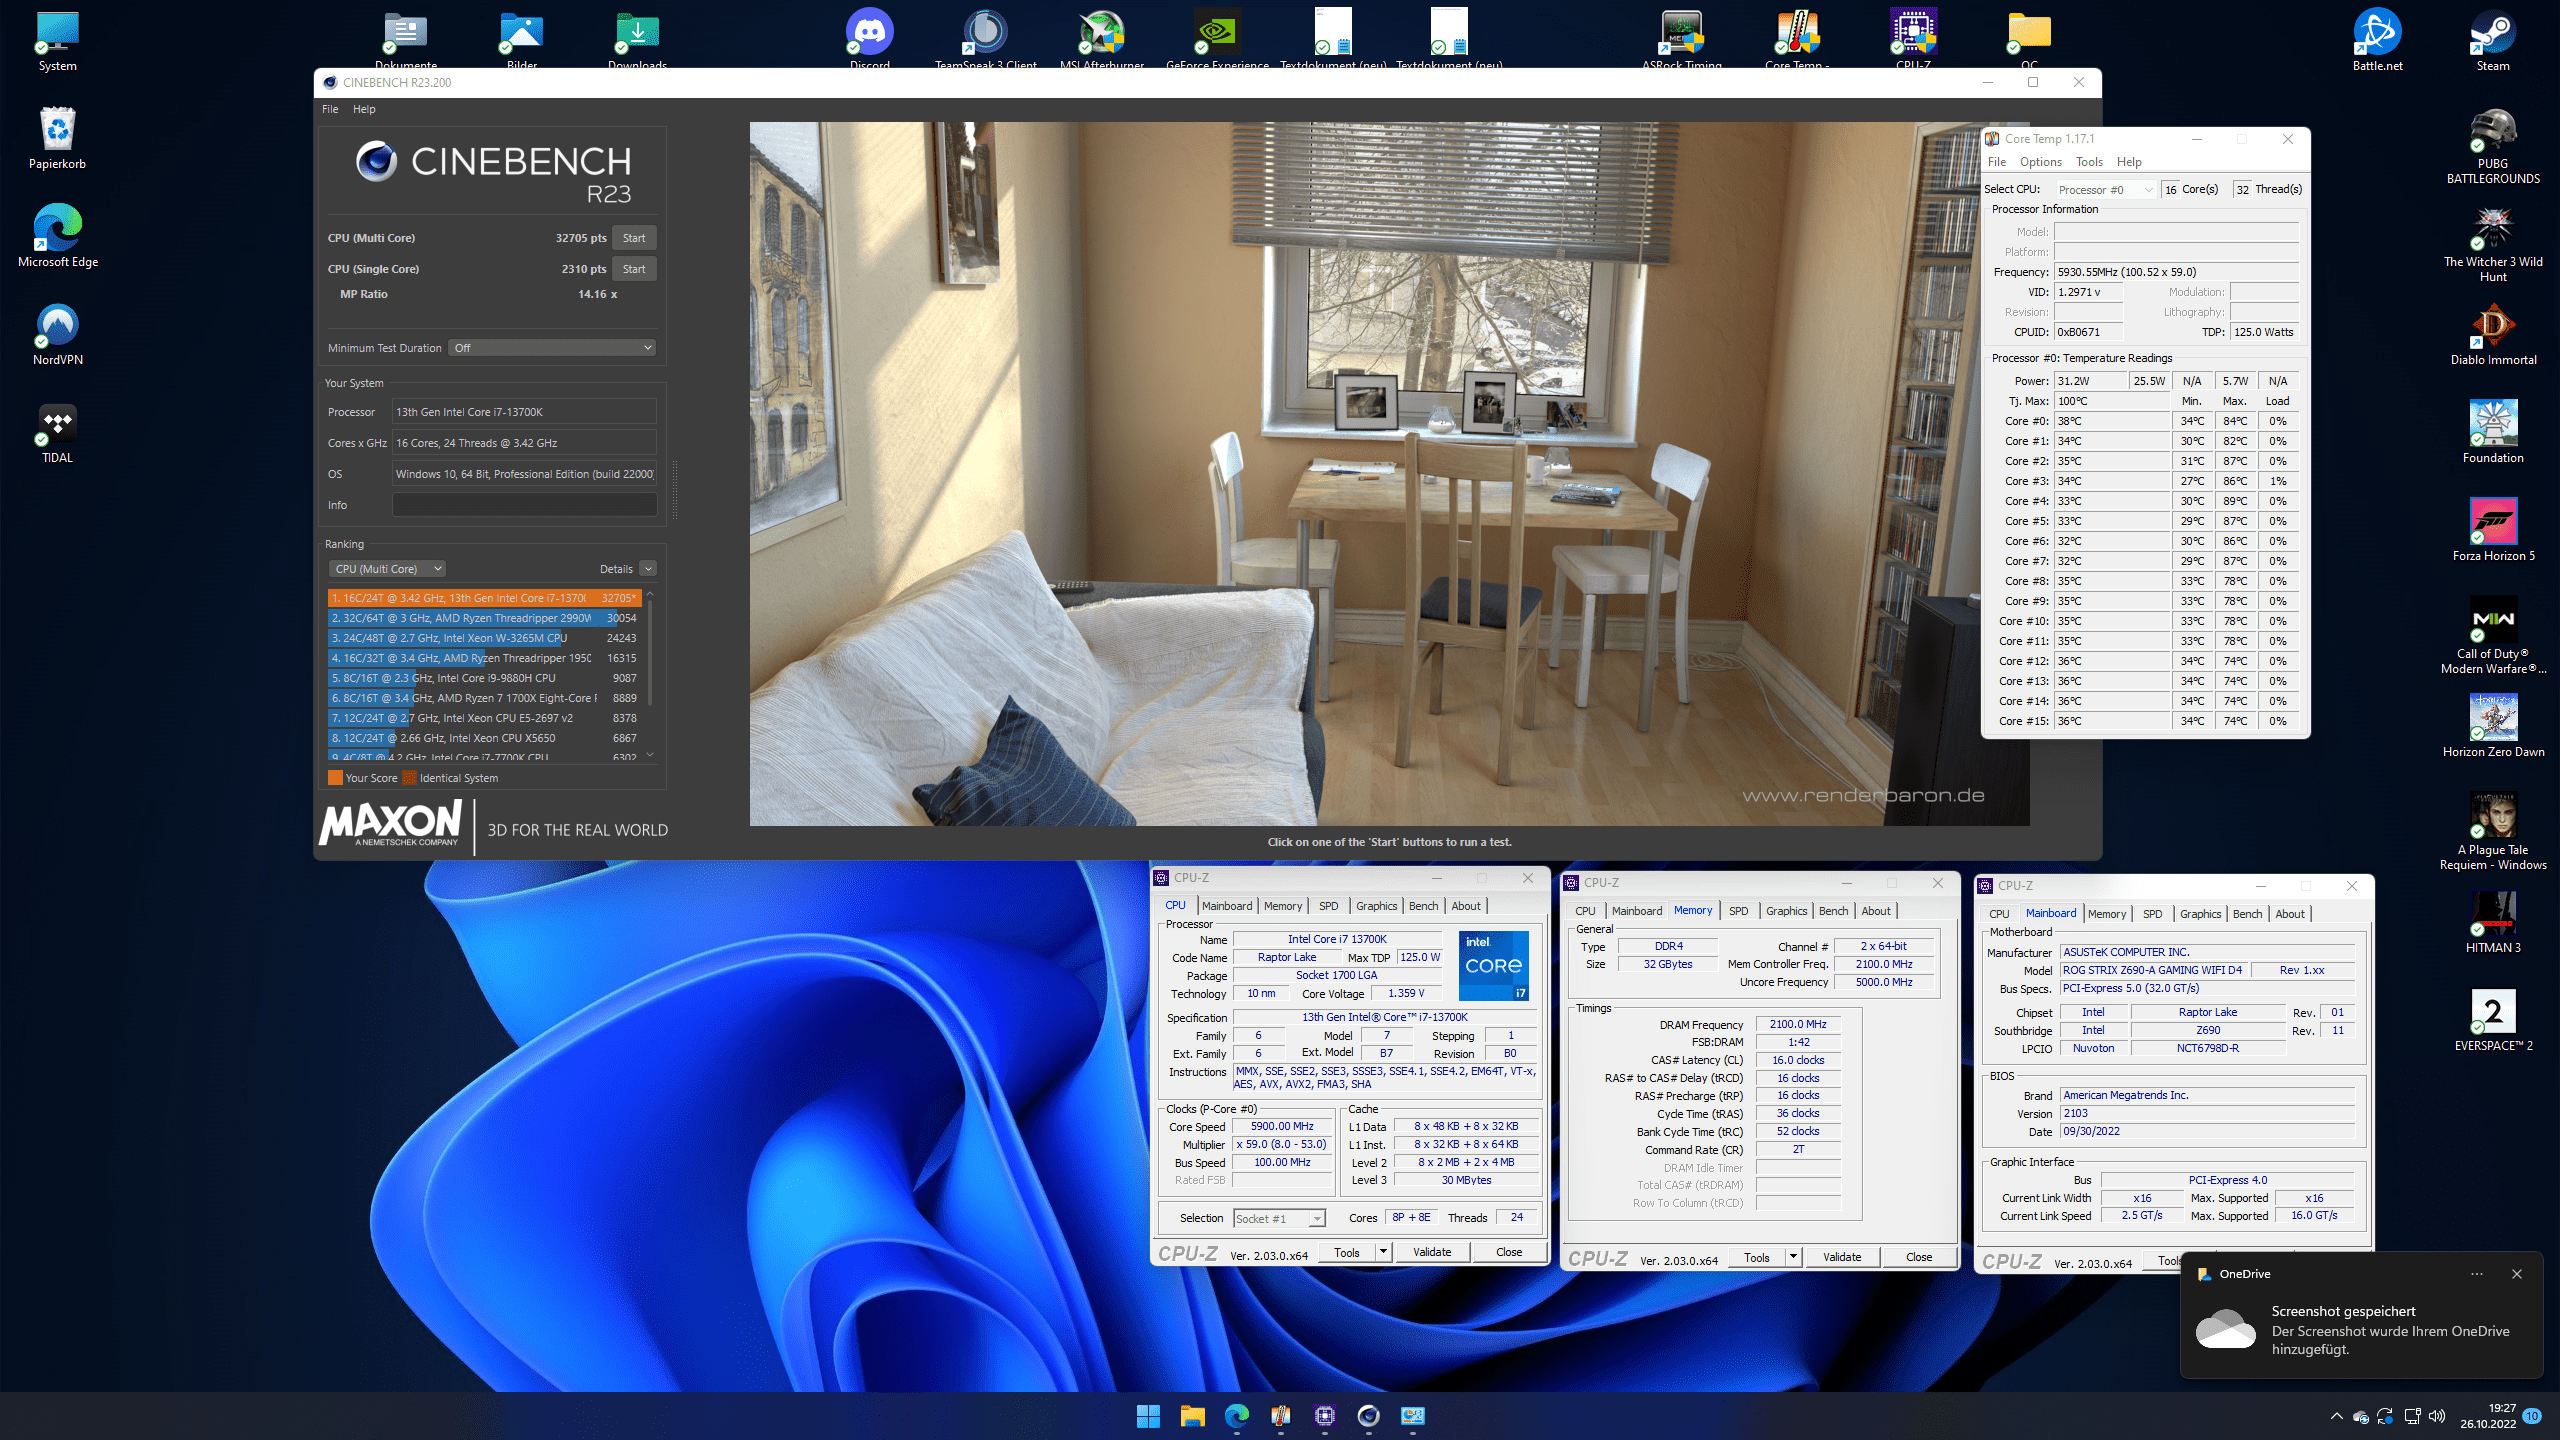Launch Steam from the desktop

point(2493,40)
